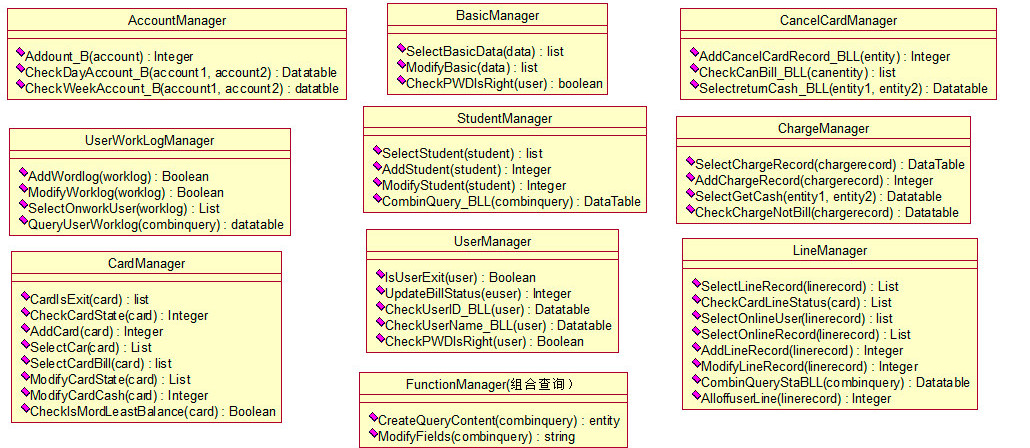Click the operation icon beside CardIsExit
The image size is (1030, 448).
pos(26,298)
